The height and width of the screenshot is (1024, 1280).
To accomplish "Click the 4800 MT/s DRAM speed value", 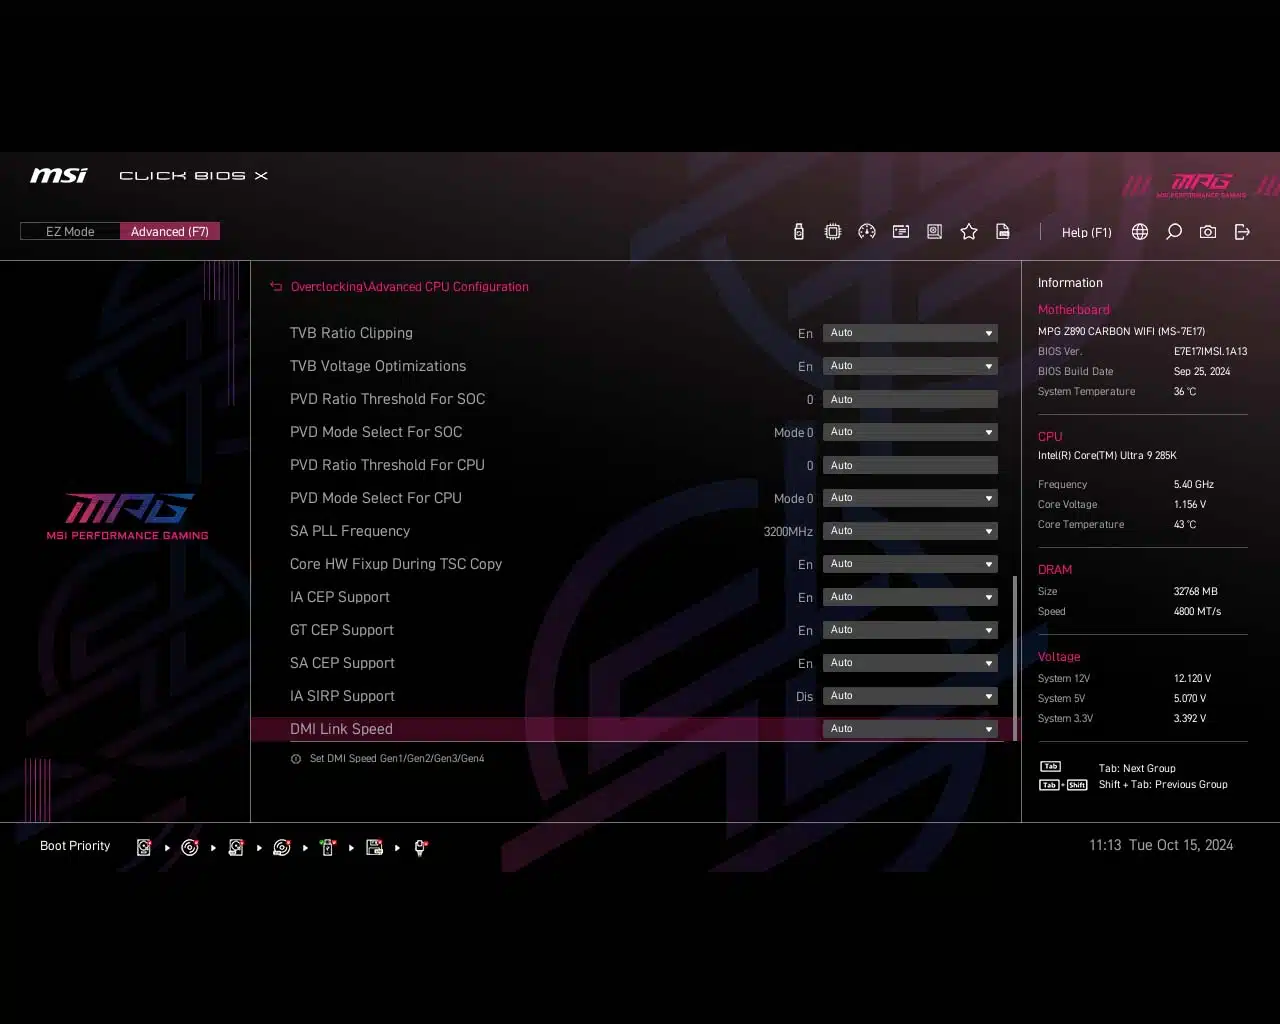I will click(1197, 611).
